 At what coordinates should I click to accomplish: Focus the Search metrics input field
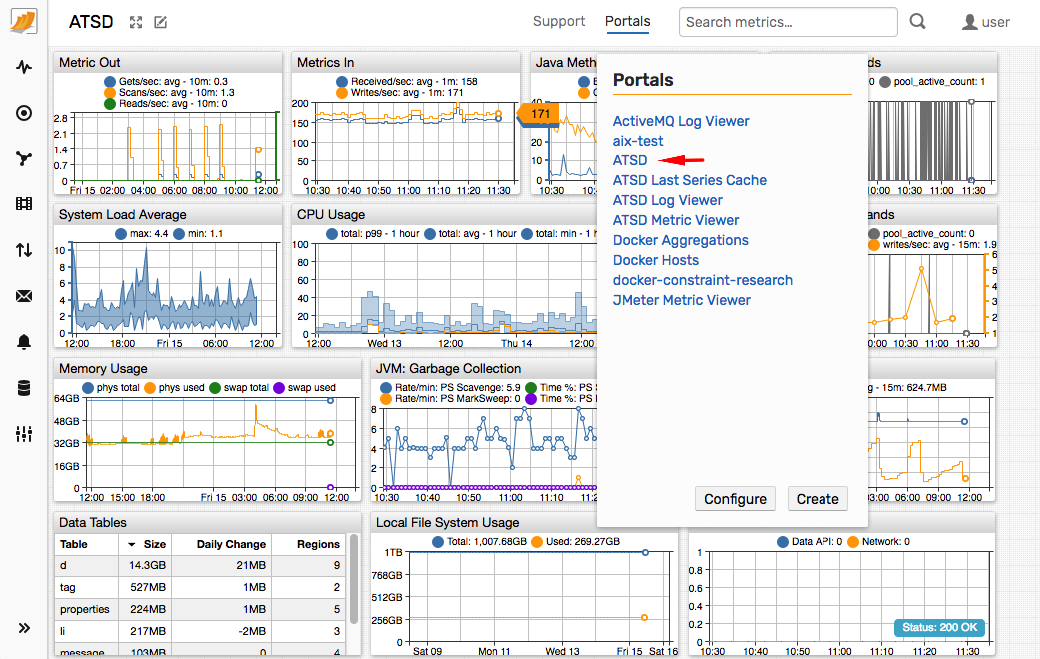(x=788, y=22)
